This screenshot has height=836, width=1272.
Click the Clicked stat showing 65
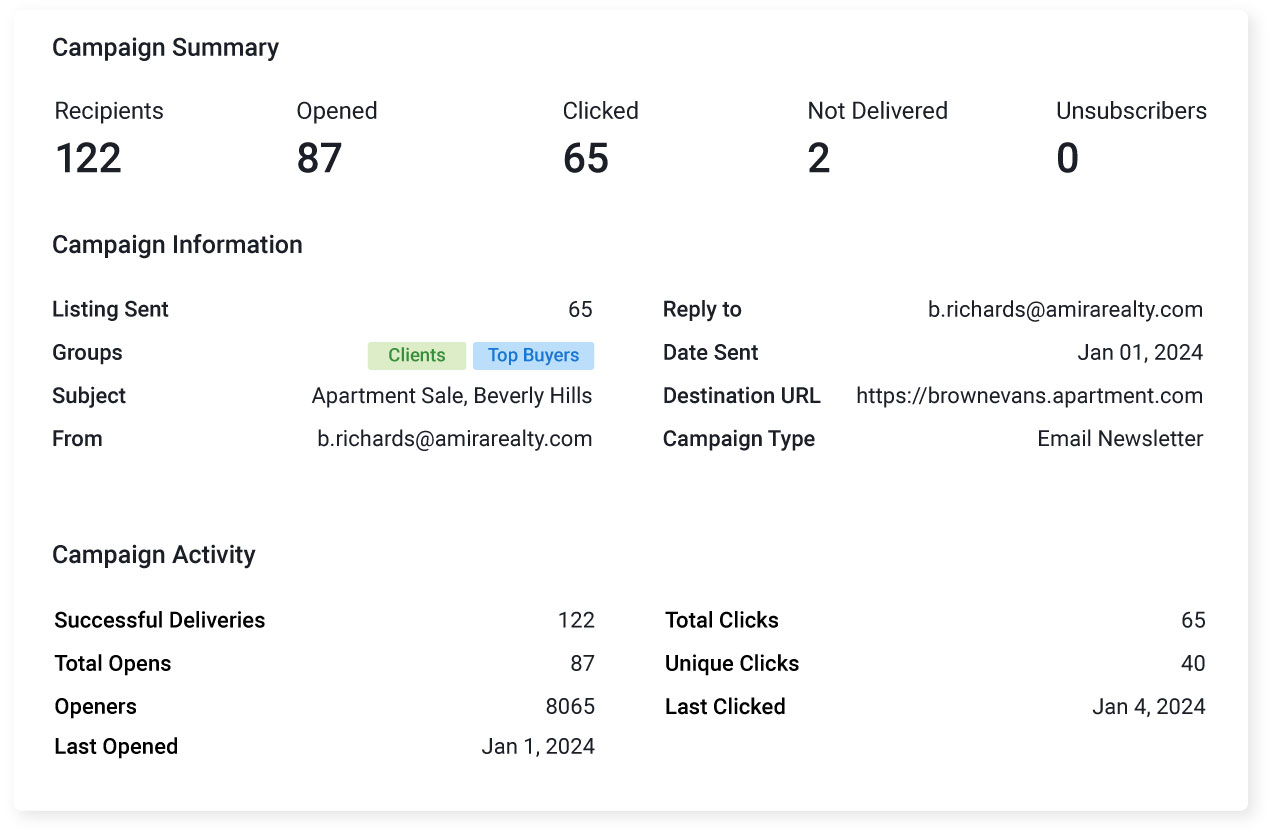tap(586, 158)
